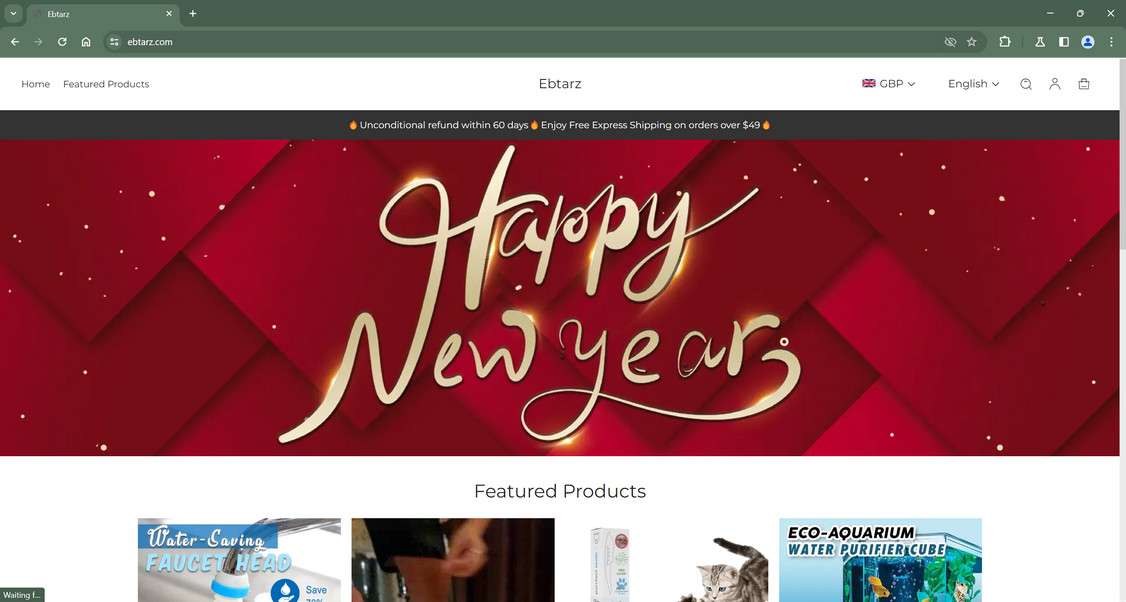Reload the page in the browser
Image resolution: width=1126 pixels, height=602 pixels.
pos(62,42)
